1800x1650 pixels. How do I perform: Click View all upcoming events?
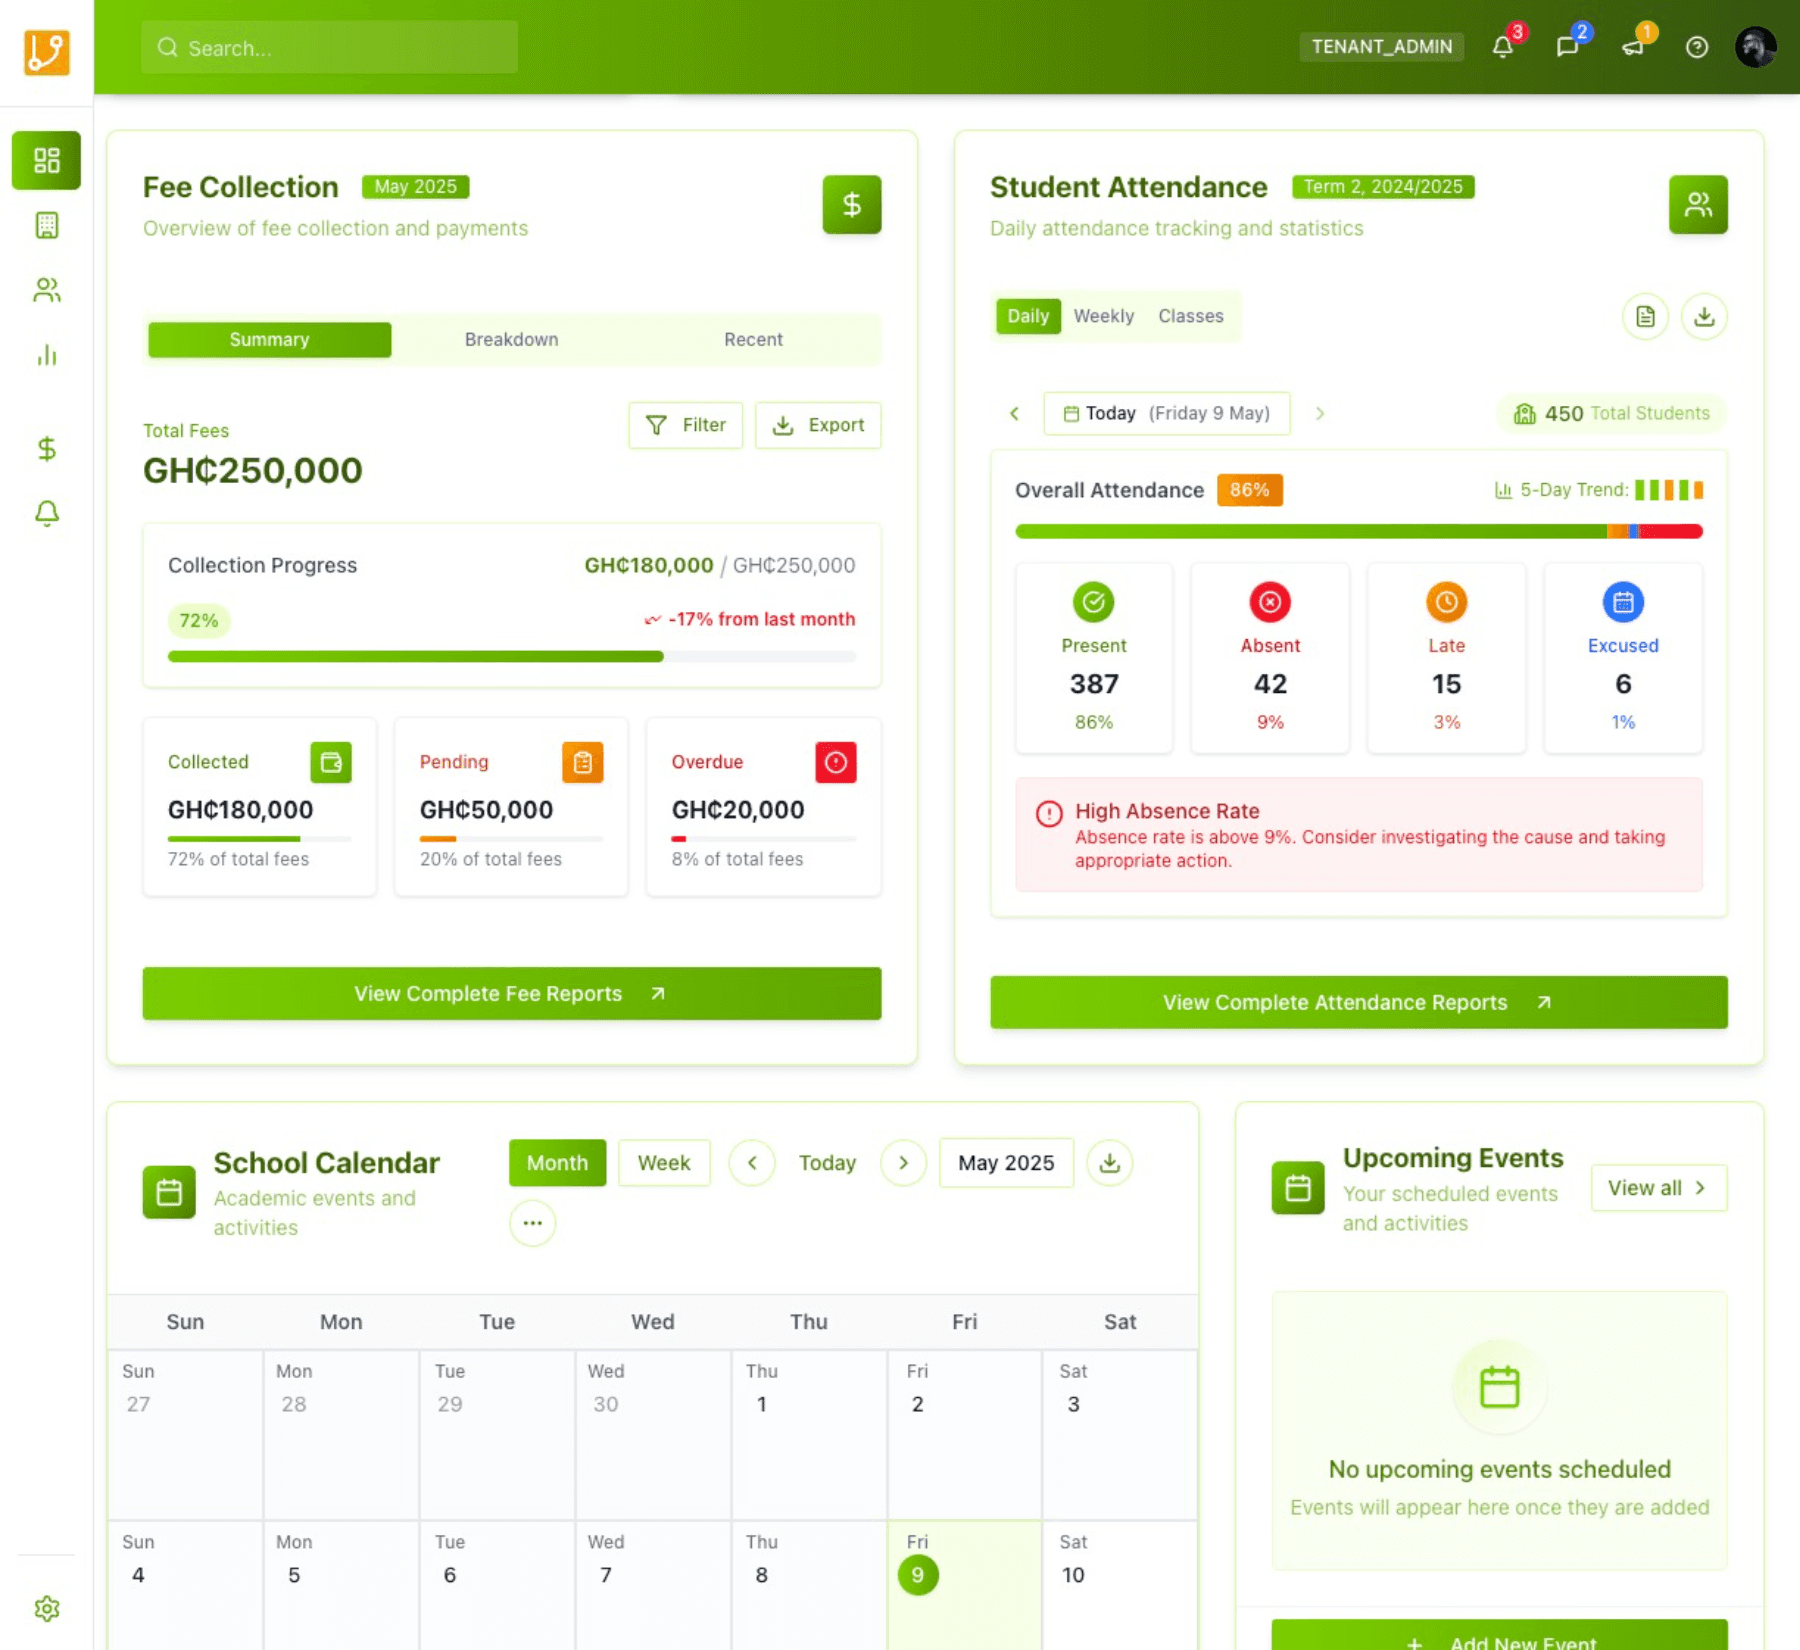(1659, 1188)
